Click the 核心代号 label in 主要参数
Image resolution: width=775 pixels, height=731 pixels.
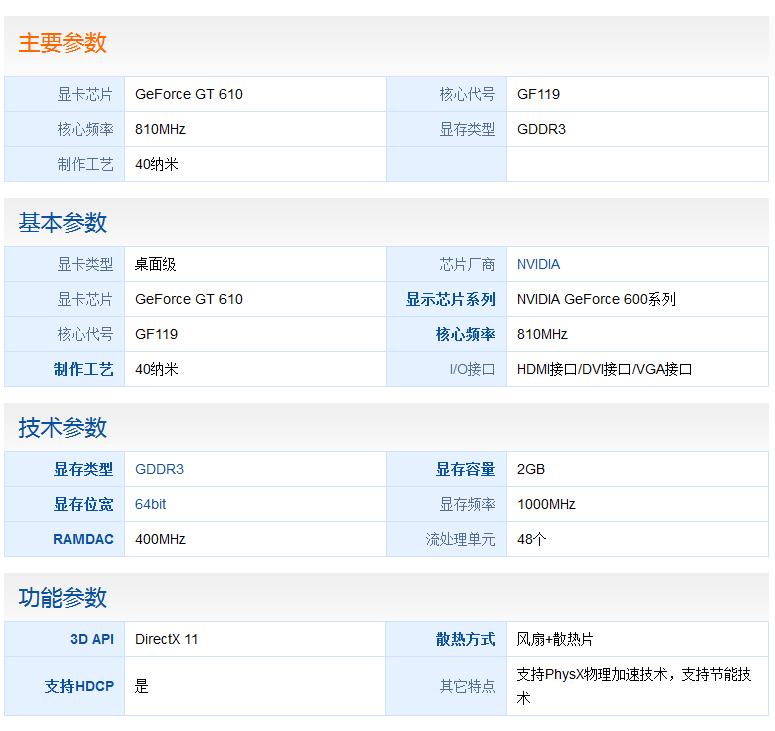(x=467, y=94)
